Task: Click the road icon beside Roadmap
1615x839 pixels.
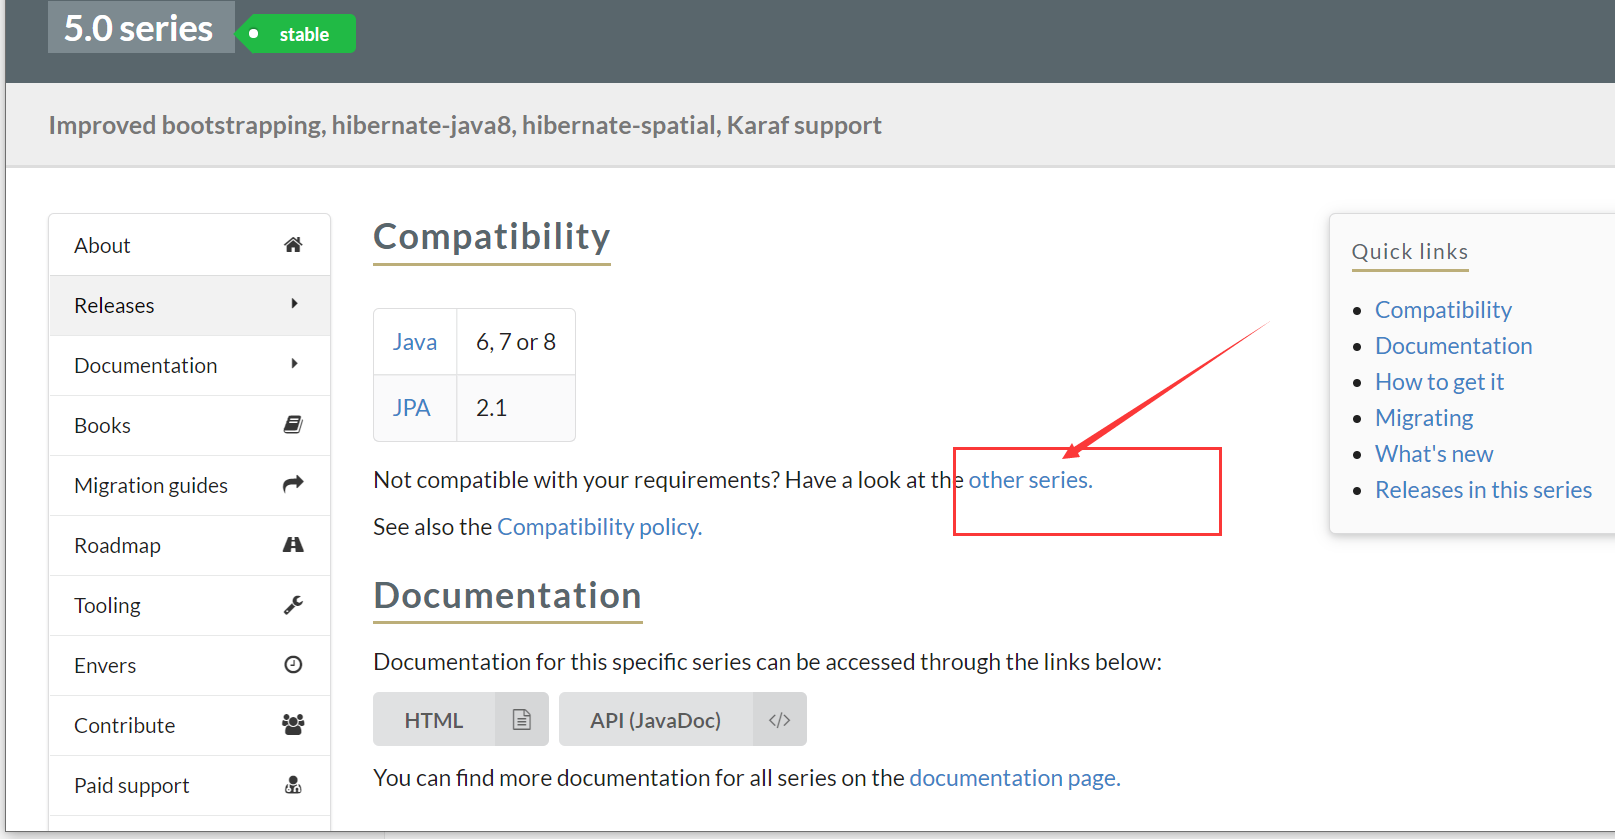Action: coord(293,545)
